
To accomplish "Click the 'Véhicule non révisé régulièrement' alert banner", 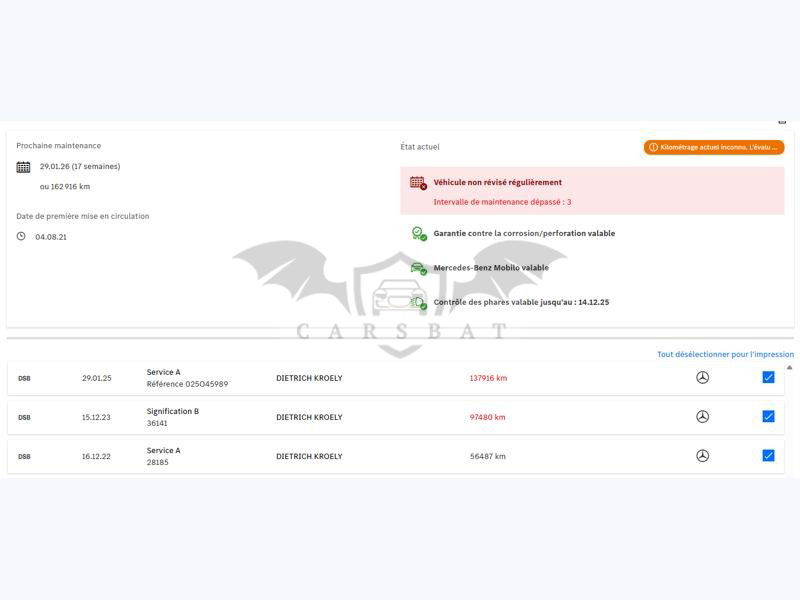I will click(x=592, y=191).
